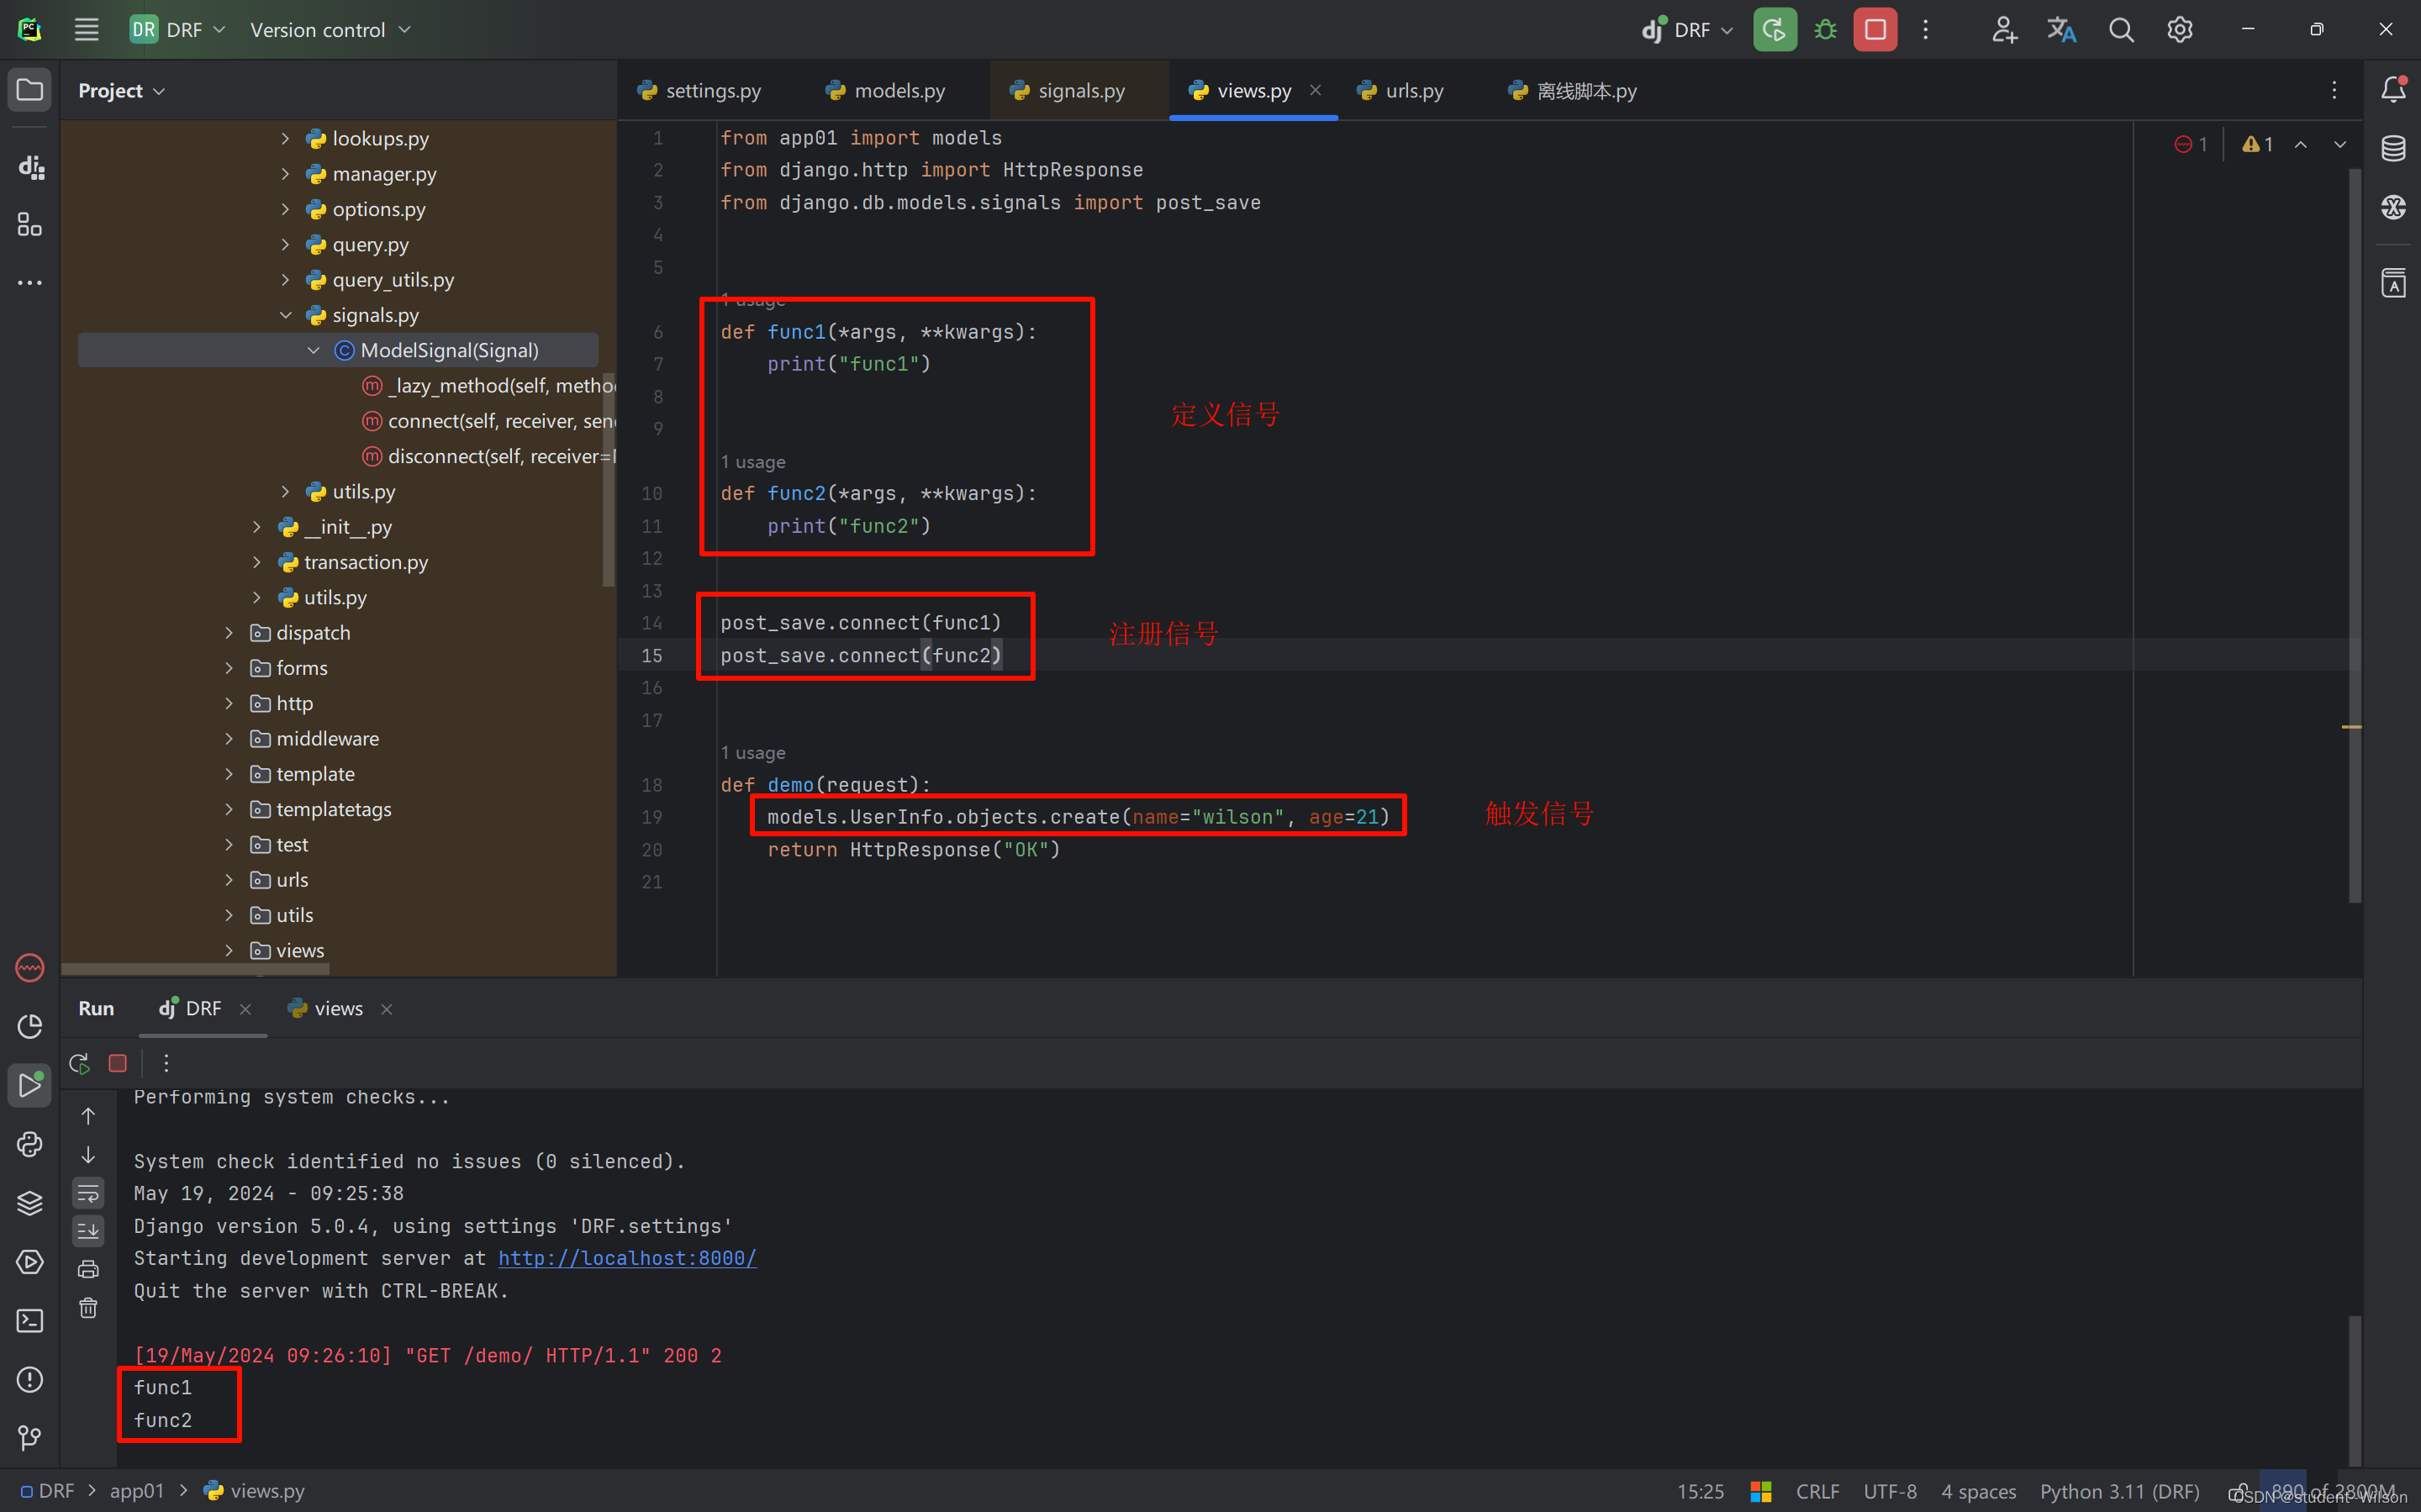Image resolution: width=2421 pixels, height=1512 pixels.
Task: Click the translate/language icon in toolbar
Action: 2060,29
